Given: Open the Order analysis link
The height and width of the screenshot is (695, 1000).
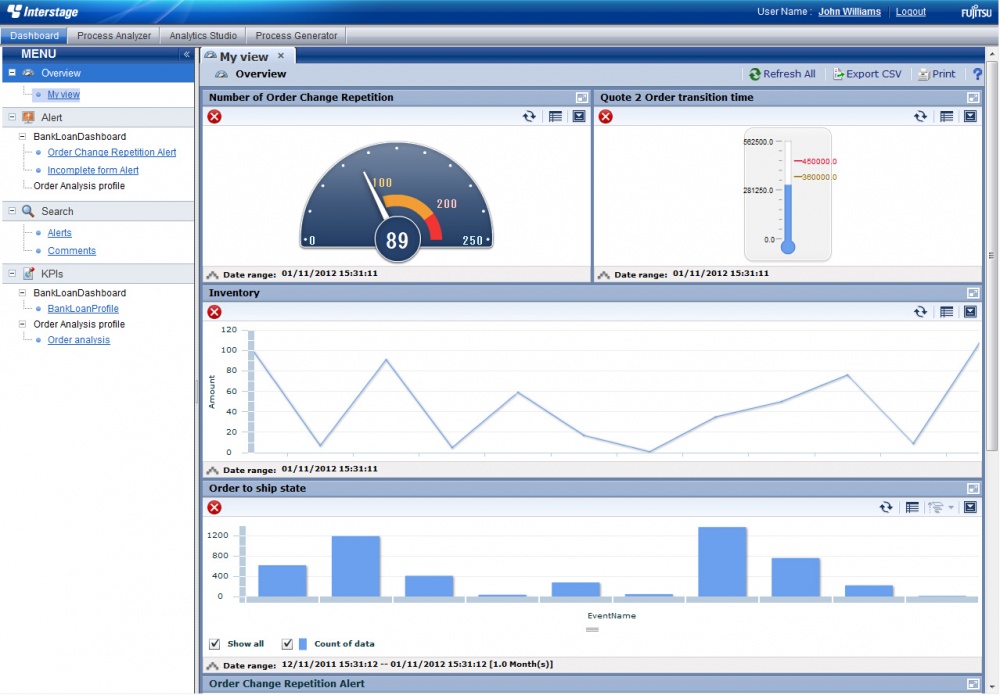Looking at the screenshot, I should pos(78,340).
